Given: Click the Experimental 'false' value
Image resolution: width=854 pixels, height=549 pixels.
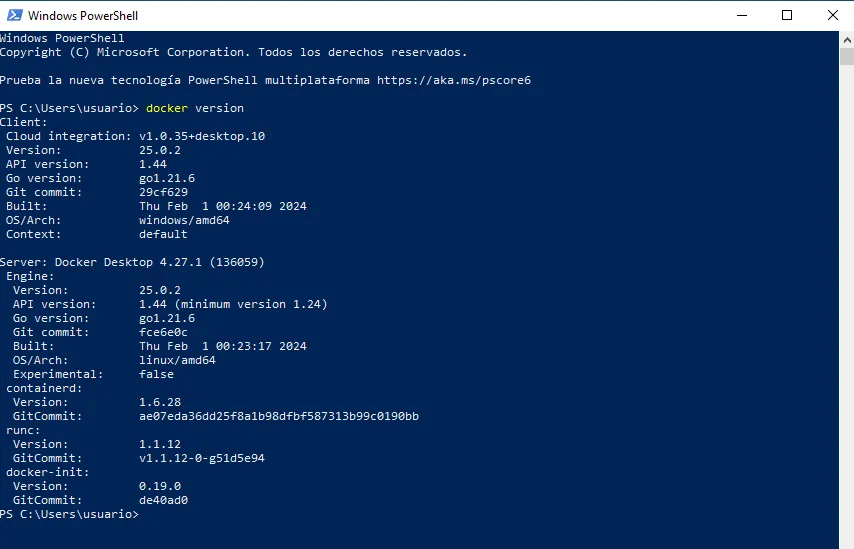Looking at the screenshot, I should [156, 374].
